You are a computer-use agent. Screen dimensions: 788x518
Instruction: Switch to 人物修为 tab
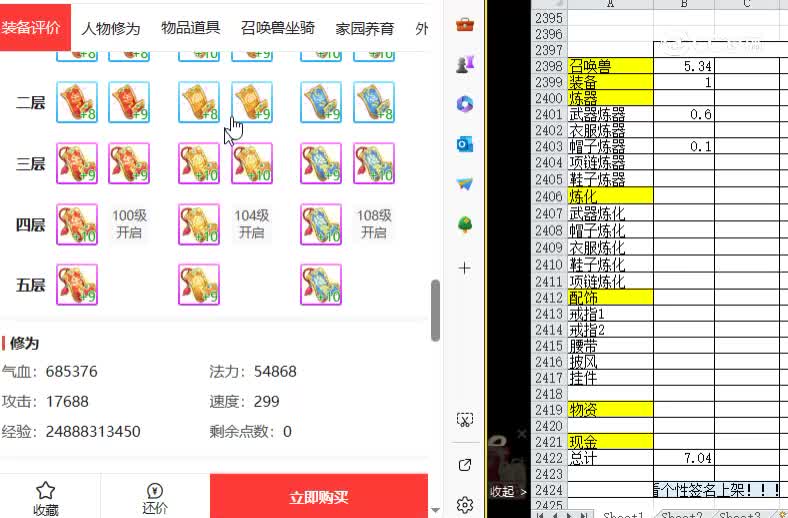pos(111,29)
